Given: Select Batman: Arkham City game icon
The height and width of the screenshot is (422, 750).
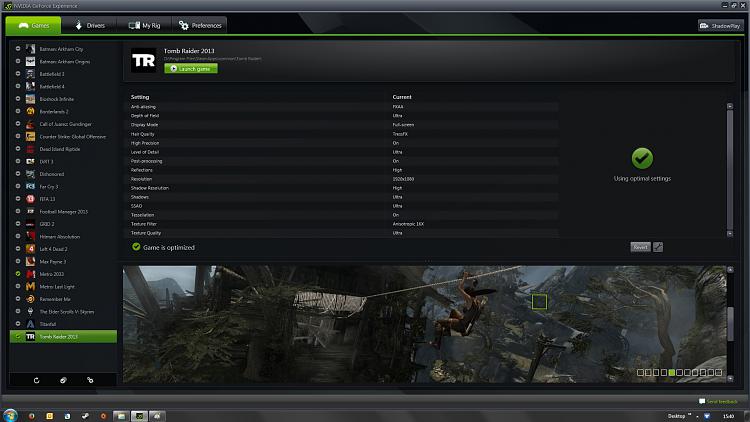Looking at the screenshot, I should pyautogui.click(x=30, y=49).
